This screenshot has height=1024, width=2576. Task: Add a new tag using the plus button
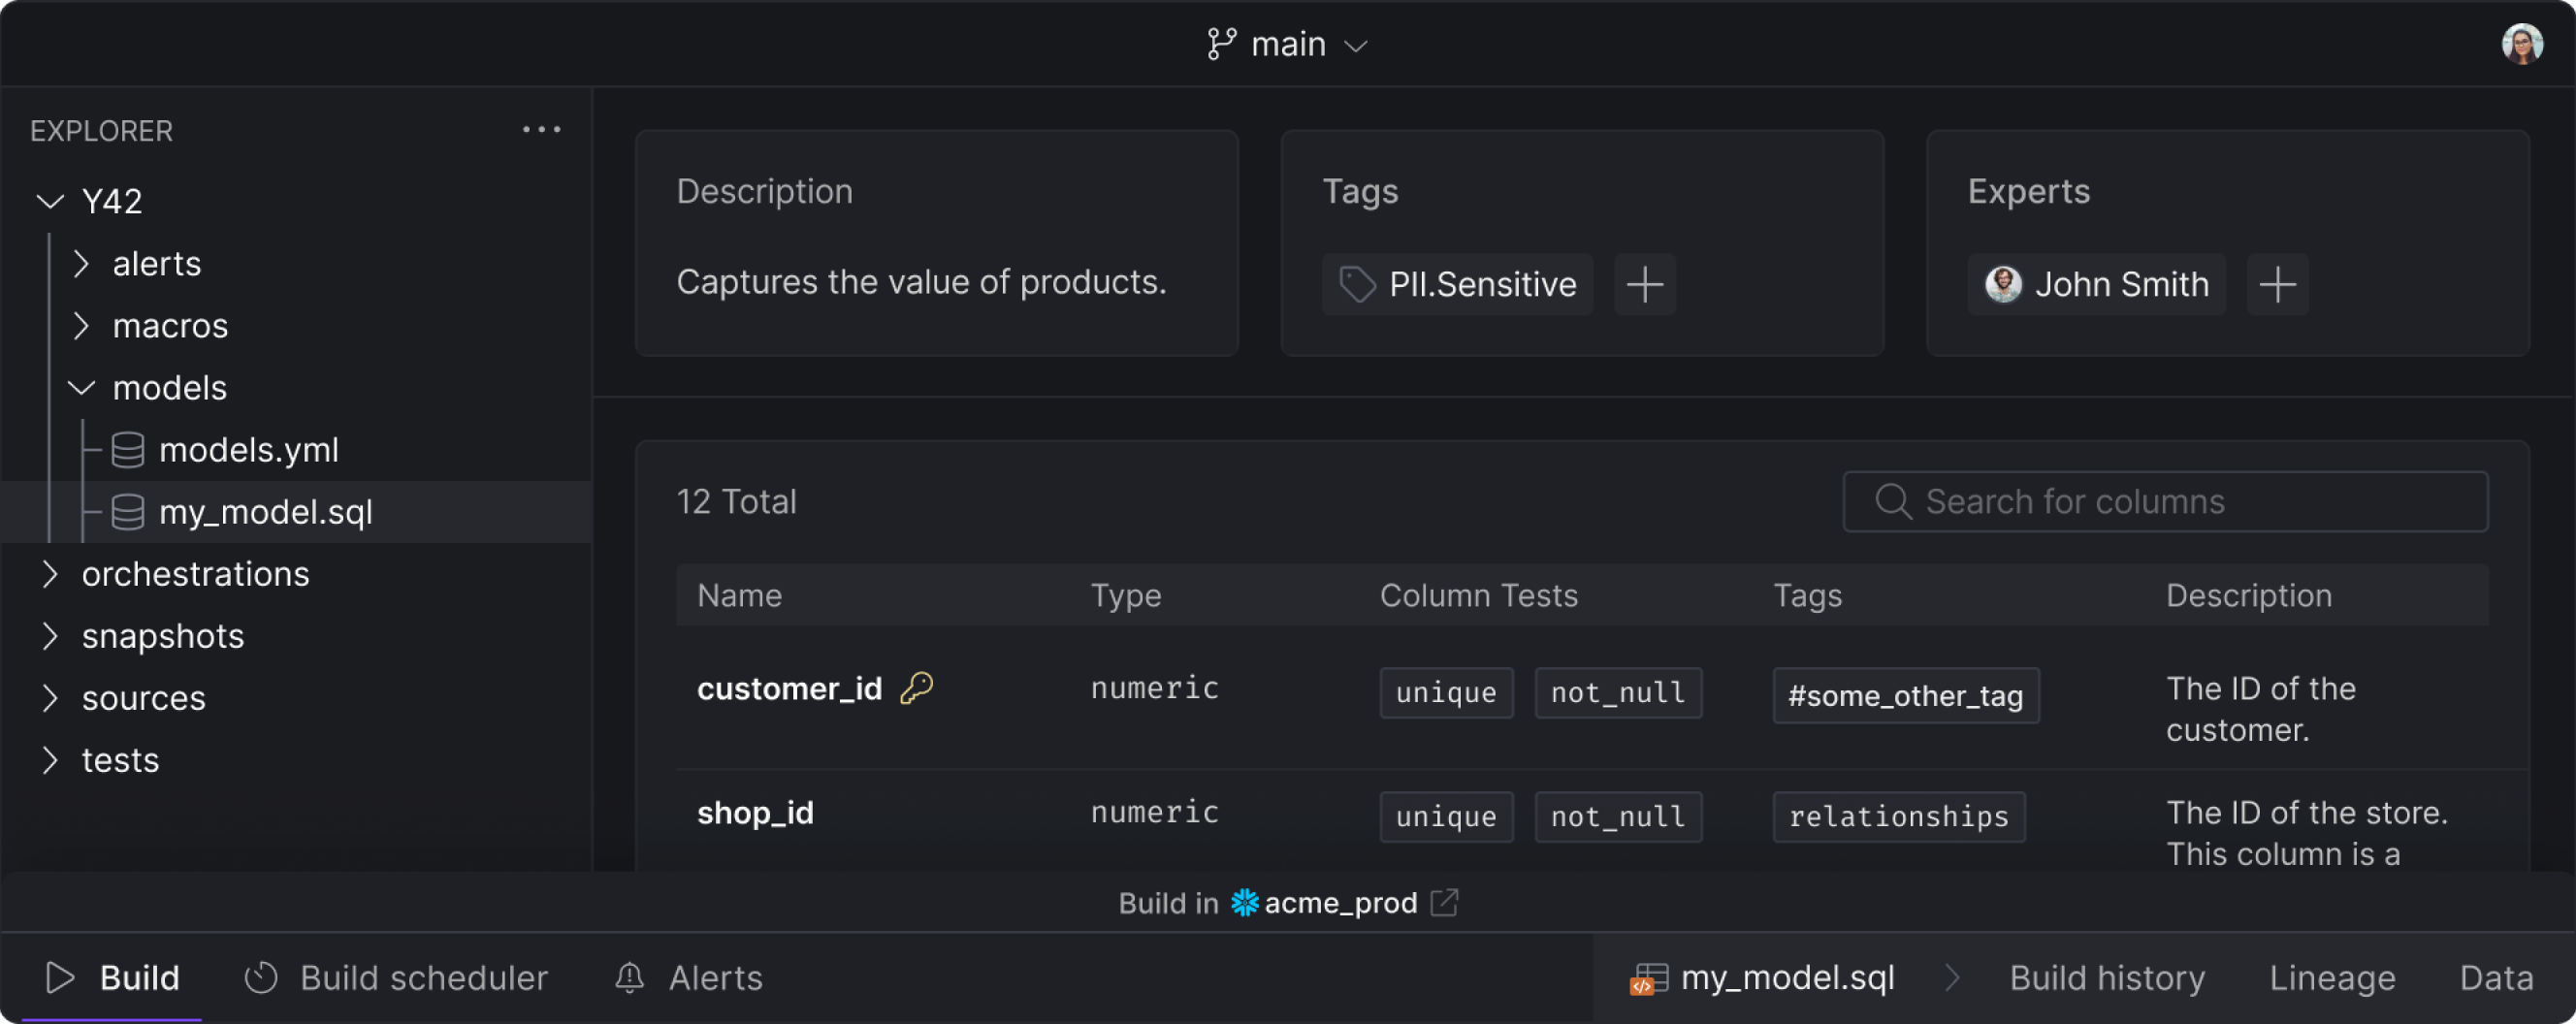pos(1644,284)
